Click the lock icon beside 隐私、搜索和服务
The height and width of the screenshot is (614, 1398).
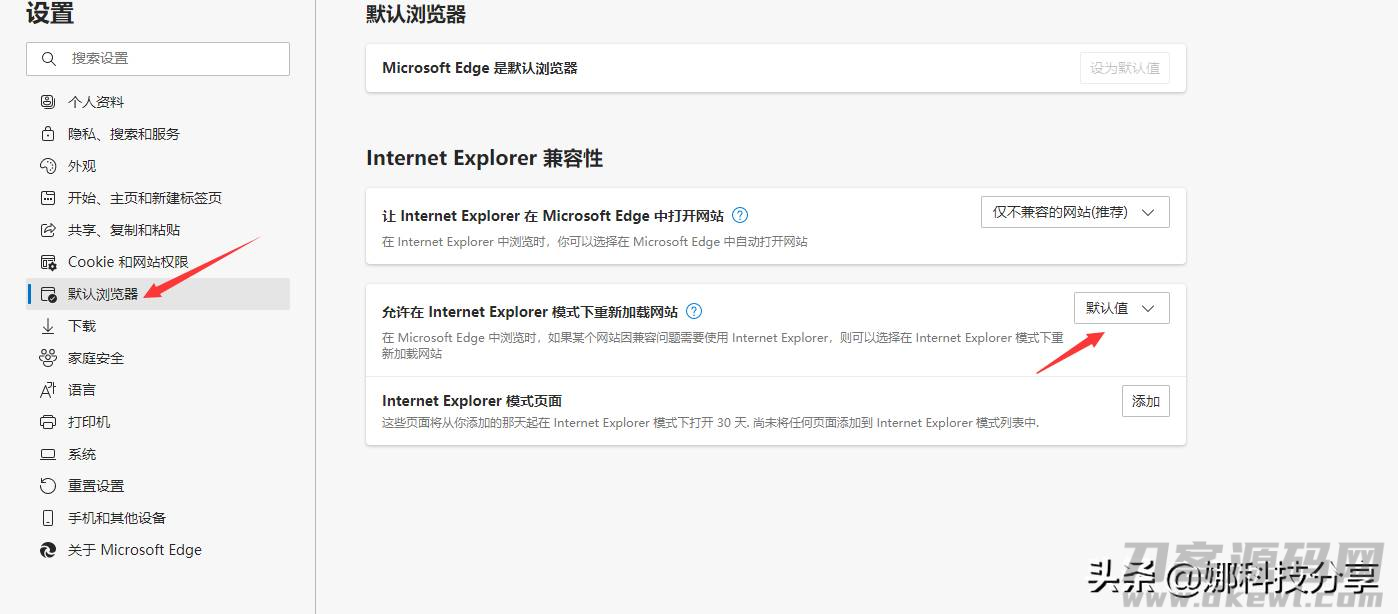[x=48, y=134]
